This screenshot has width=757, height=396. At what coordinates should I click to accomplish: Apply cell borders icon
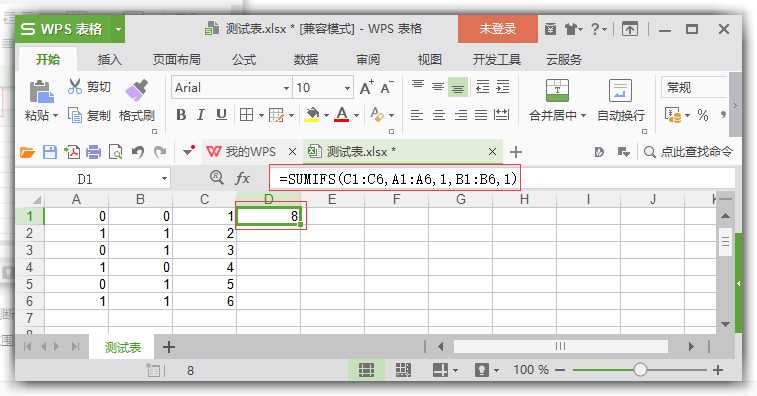point(247,115)
